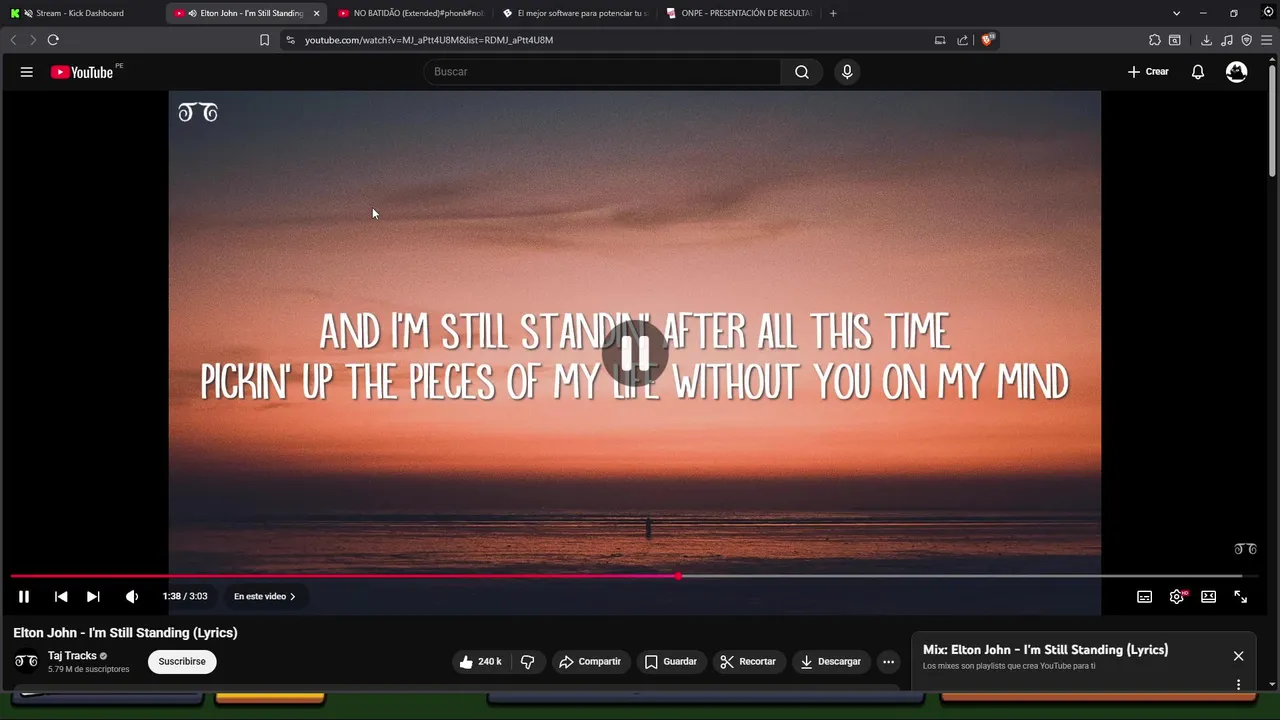Screen dimensions: 1280x720
Task: Open the Taj Tracks channel name link
Action: (72, 656)
